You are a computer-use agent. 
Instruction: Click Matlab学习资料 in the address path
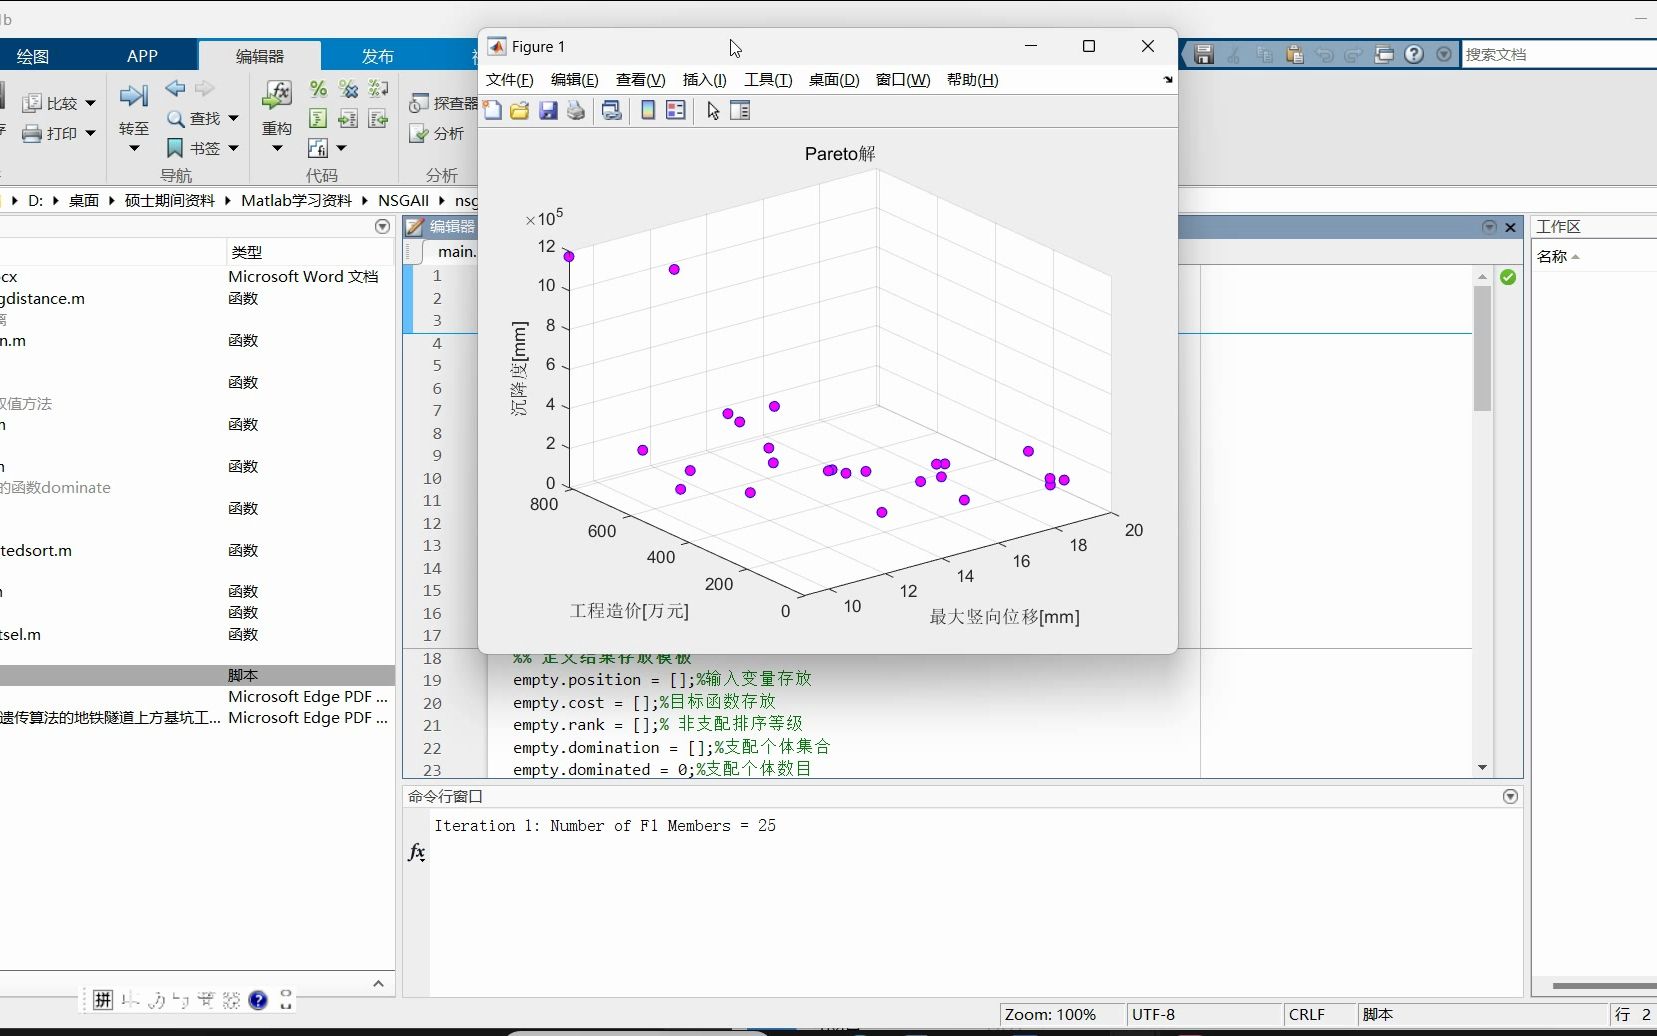pyautogui.click(x=296, y=200)
